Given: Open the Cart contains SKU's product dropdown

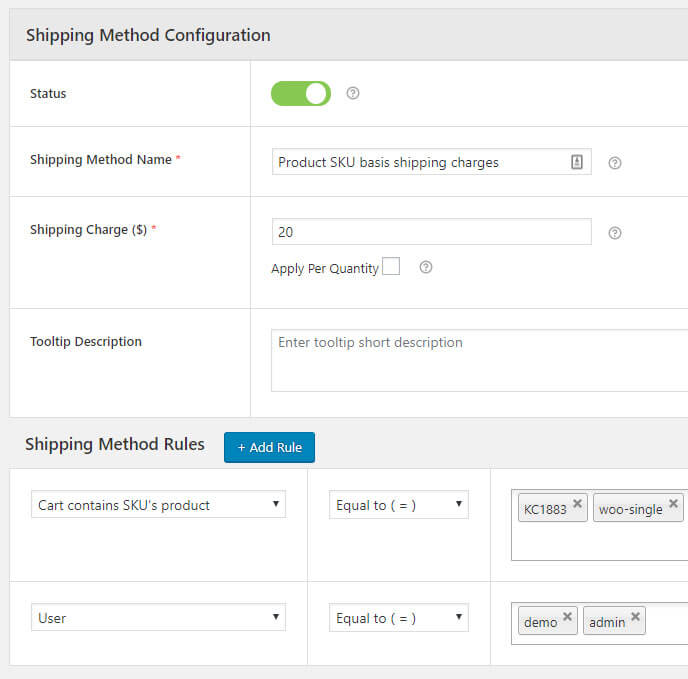Looking at the screenshot, I should pos(158,505).
